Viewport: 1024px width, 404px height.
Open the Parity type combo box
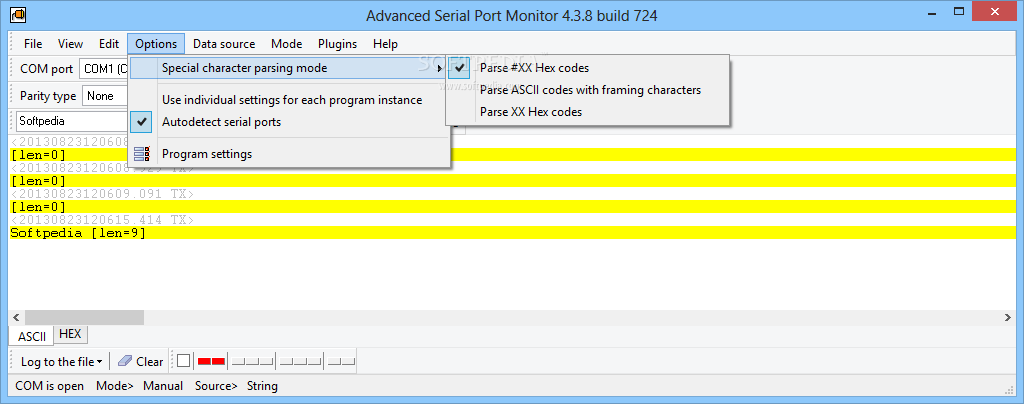104,96
